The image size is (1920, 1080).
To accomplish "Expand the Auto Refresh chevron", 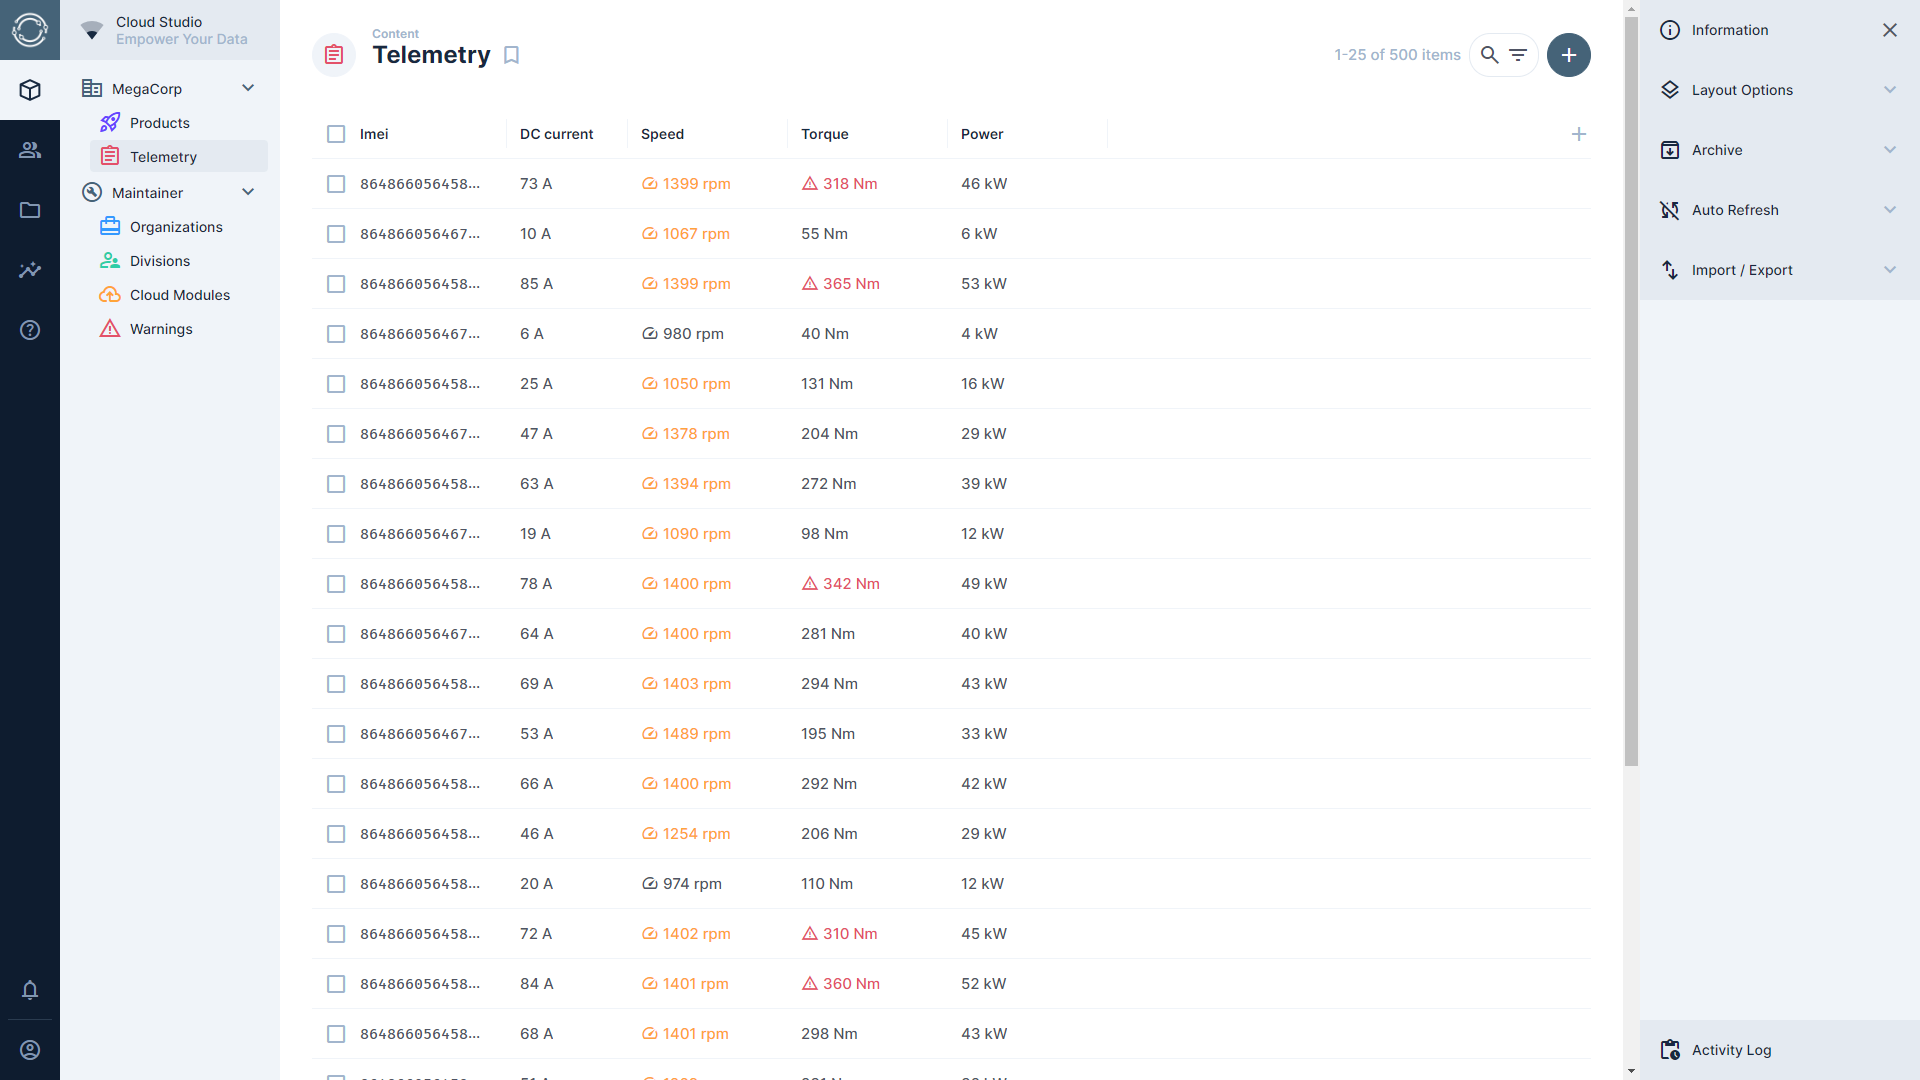I will click(x=1889, y=210).
